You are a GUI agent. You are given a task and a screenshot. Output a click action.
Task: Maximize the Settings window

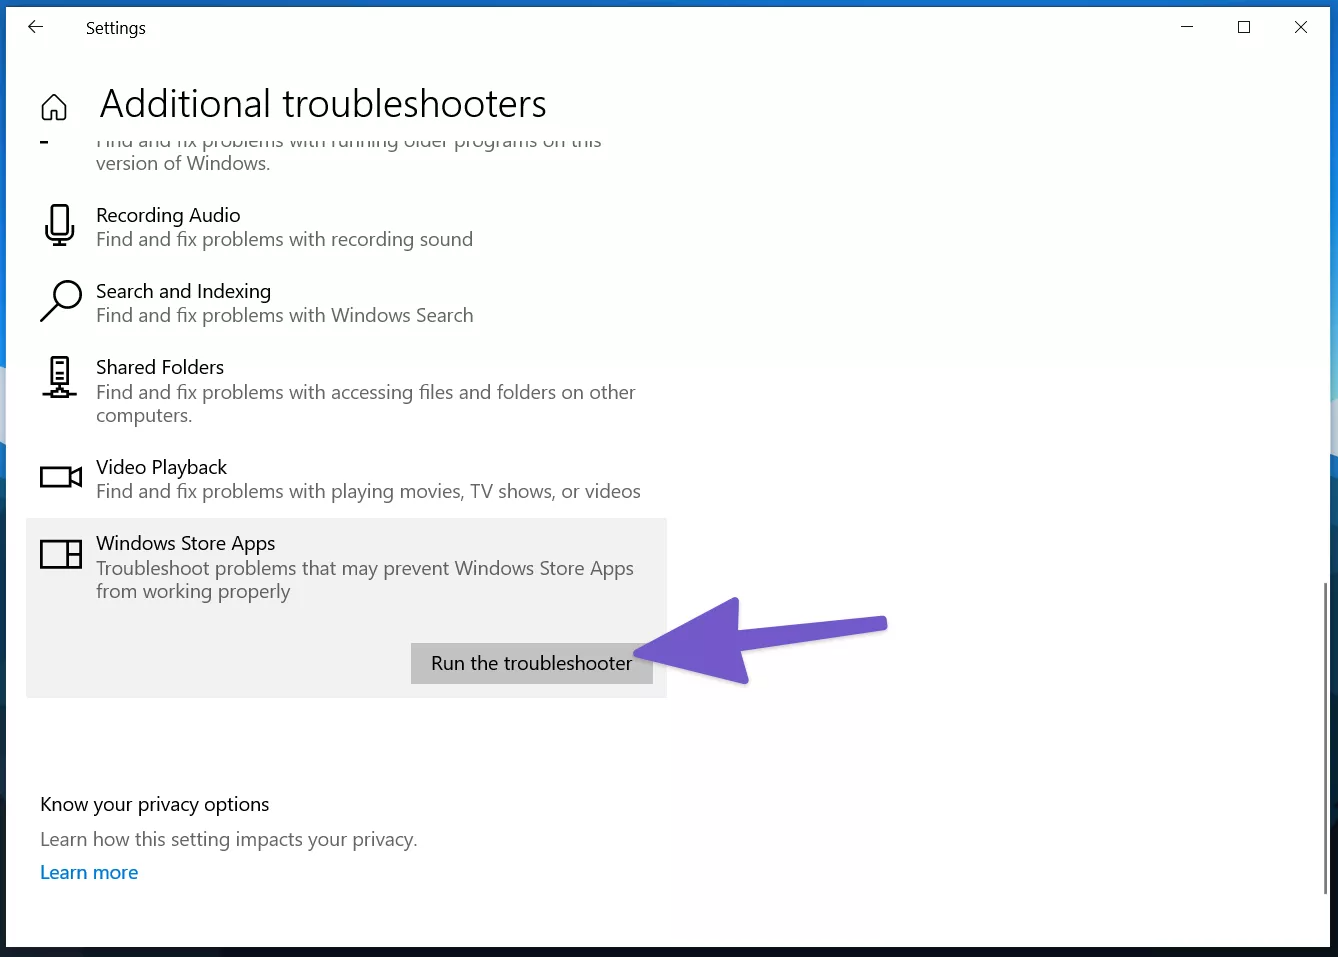pyautogui.click(x=1244, y=27)
